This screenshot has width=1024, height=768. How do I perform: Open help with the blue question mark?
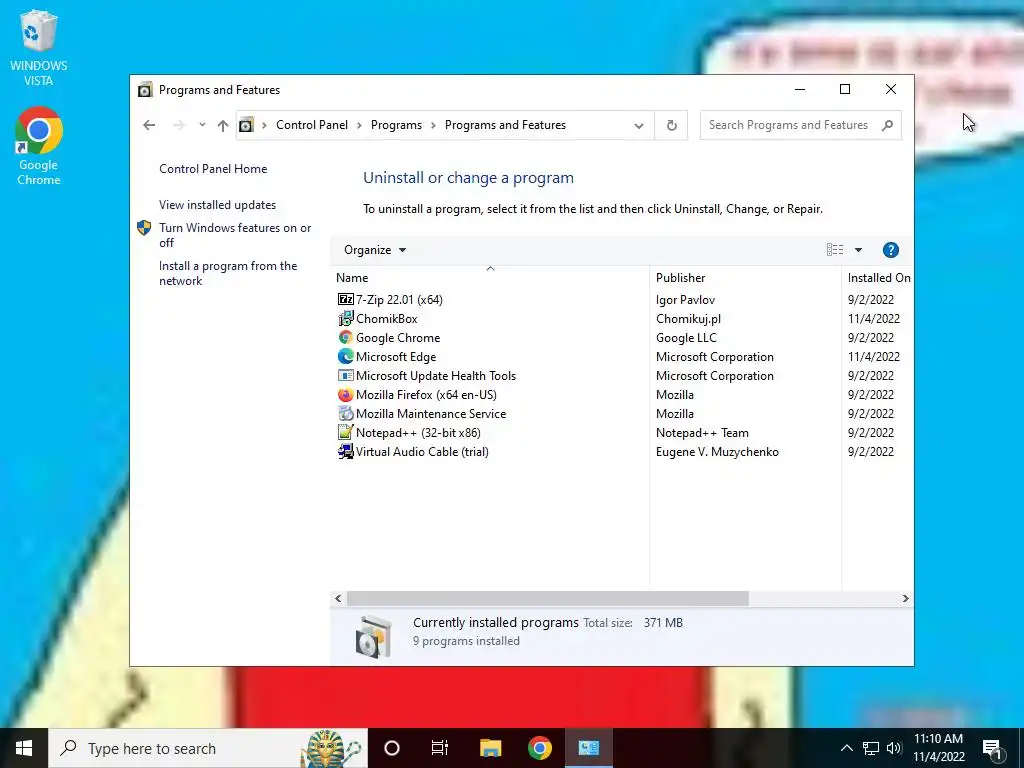click(x=890, y=250)
